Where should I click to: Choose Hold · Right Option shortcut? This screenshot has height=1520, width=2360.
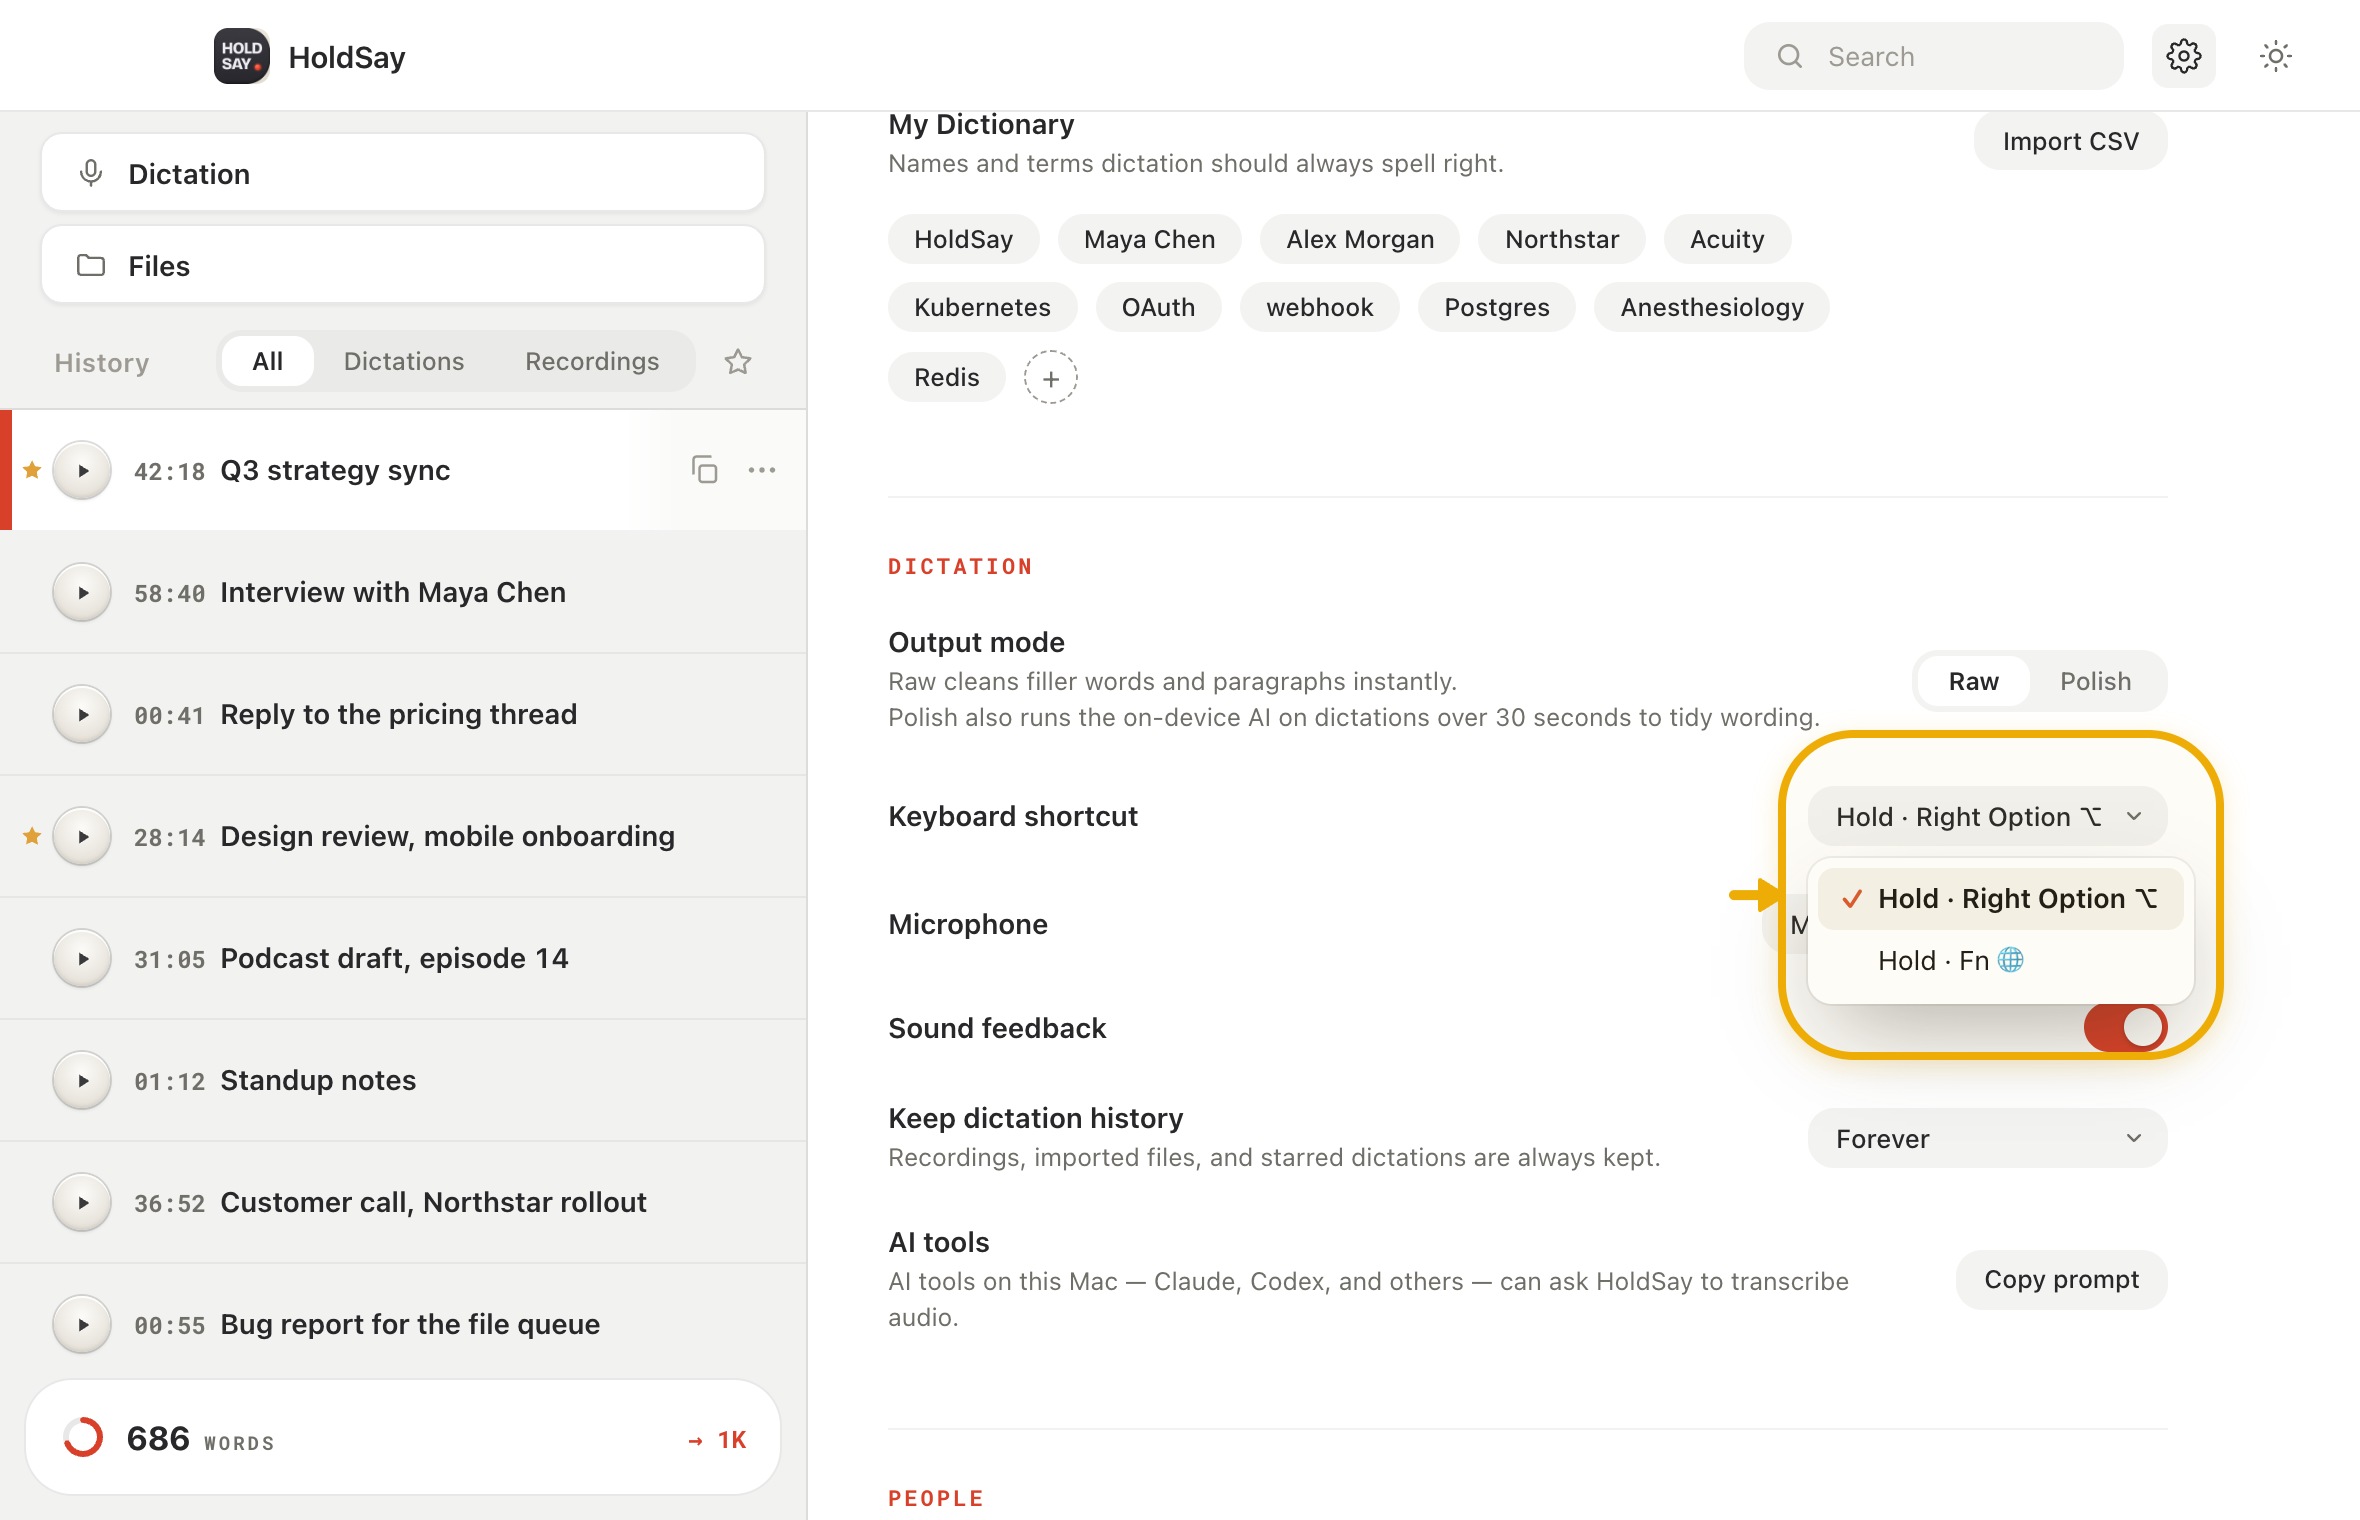click(2000, 898)
